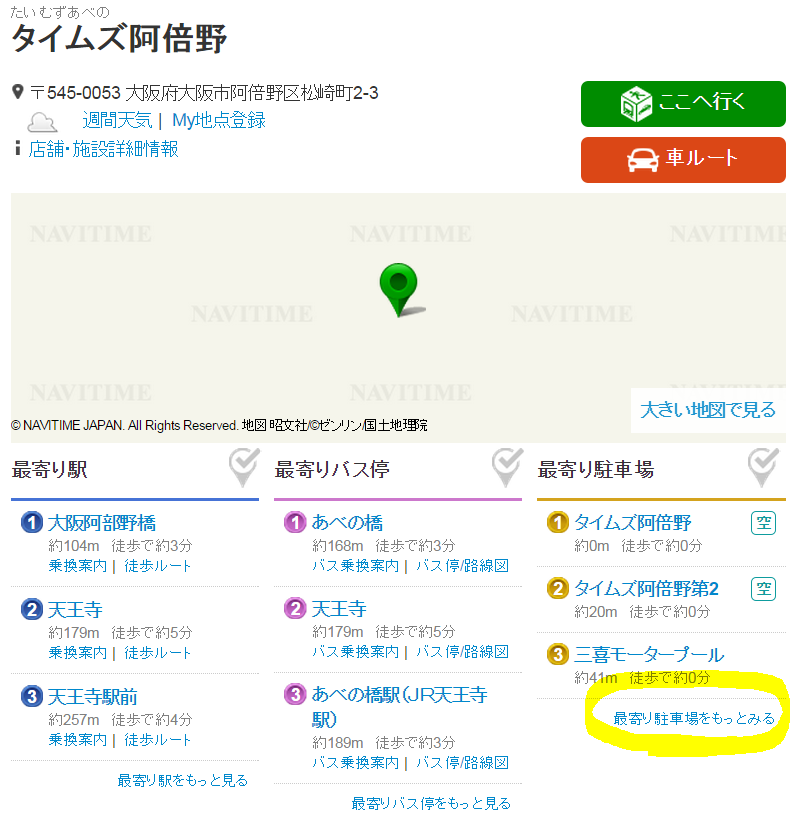Click 乗換案内 under 天王寺駅前

tap(77, 739)
